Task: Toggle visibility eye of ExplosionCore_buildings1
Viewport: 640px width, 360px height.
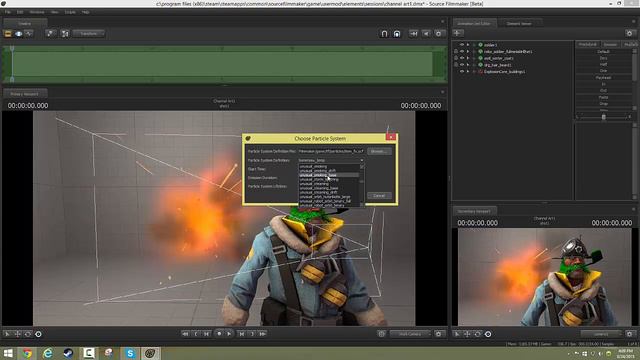Action: tap(462, 71)
